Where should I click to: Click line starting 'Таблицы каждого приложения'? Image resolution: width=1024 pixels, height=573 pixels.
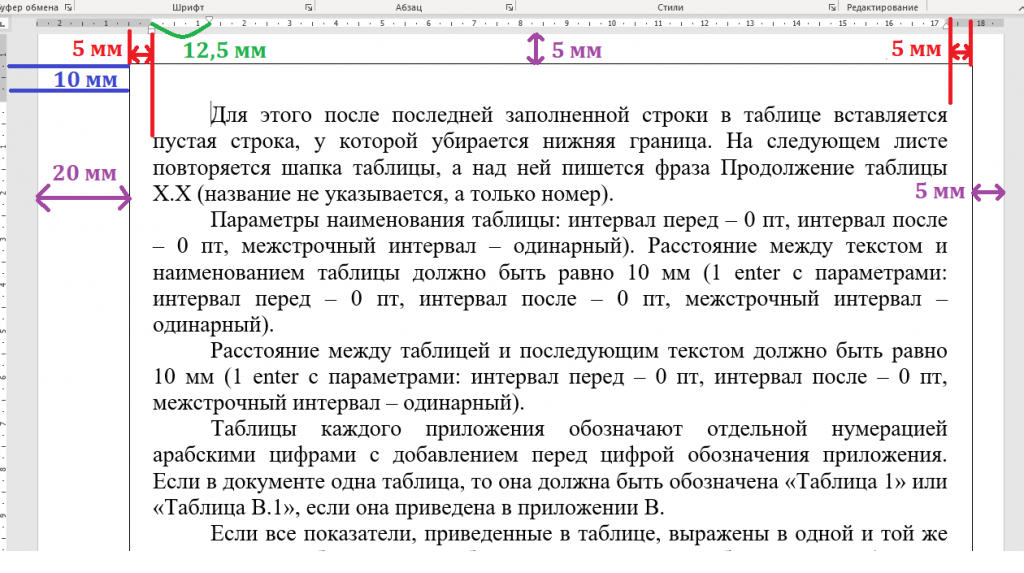click(x=579, y=429)
